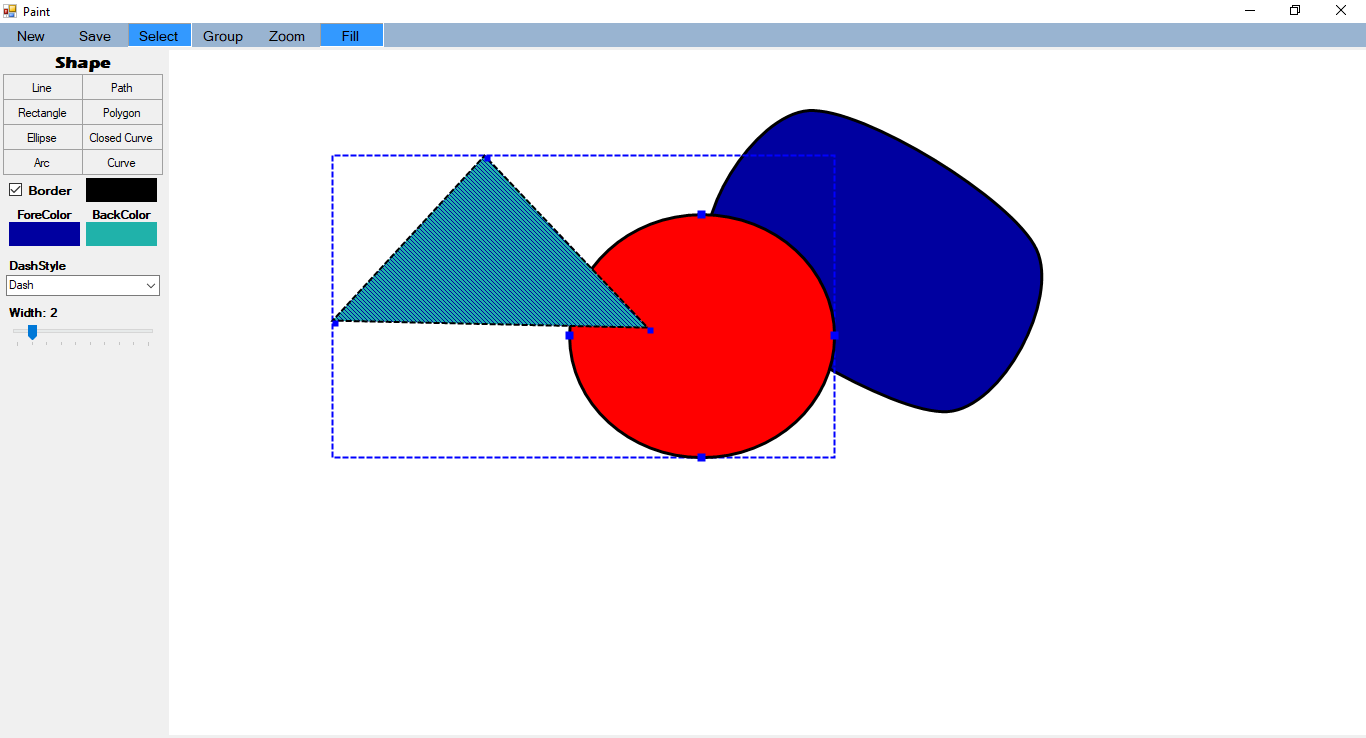Click the ellipse's top selection handle

(702, 214)
